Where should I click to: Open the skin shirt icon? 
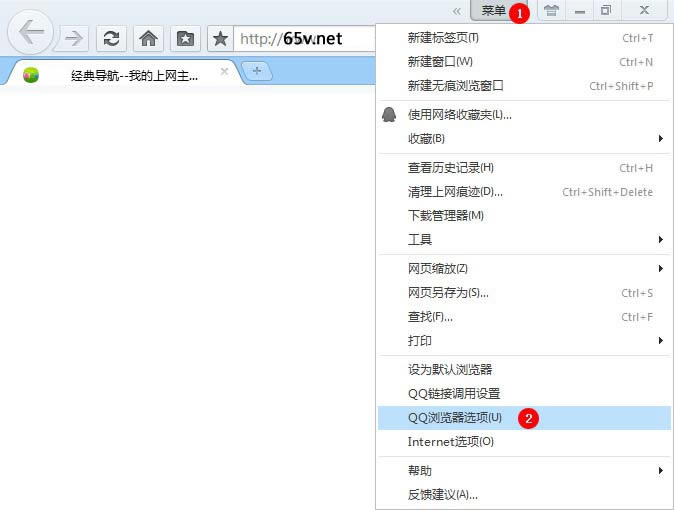coord(551,10)
